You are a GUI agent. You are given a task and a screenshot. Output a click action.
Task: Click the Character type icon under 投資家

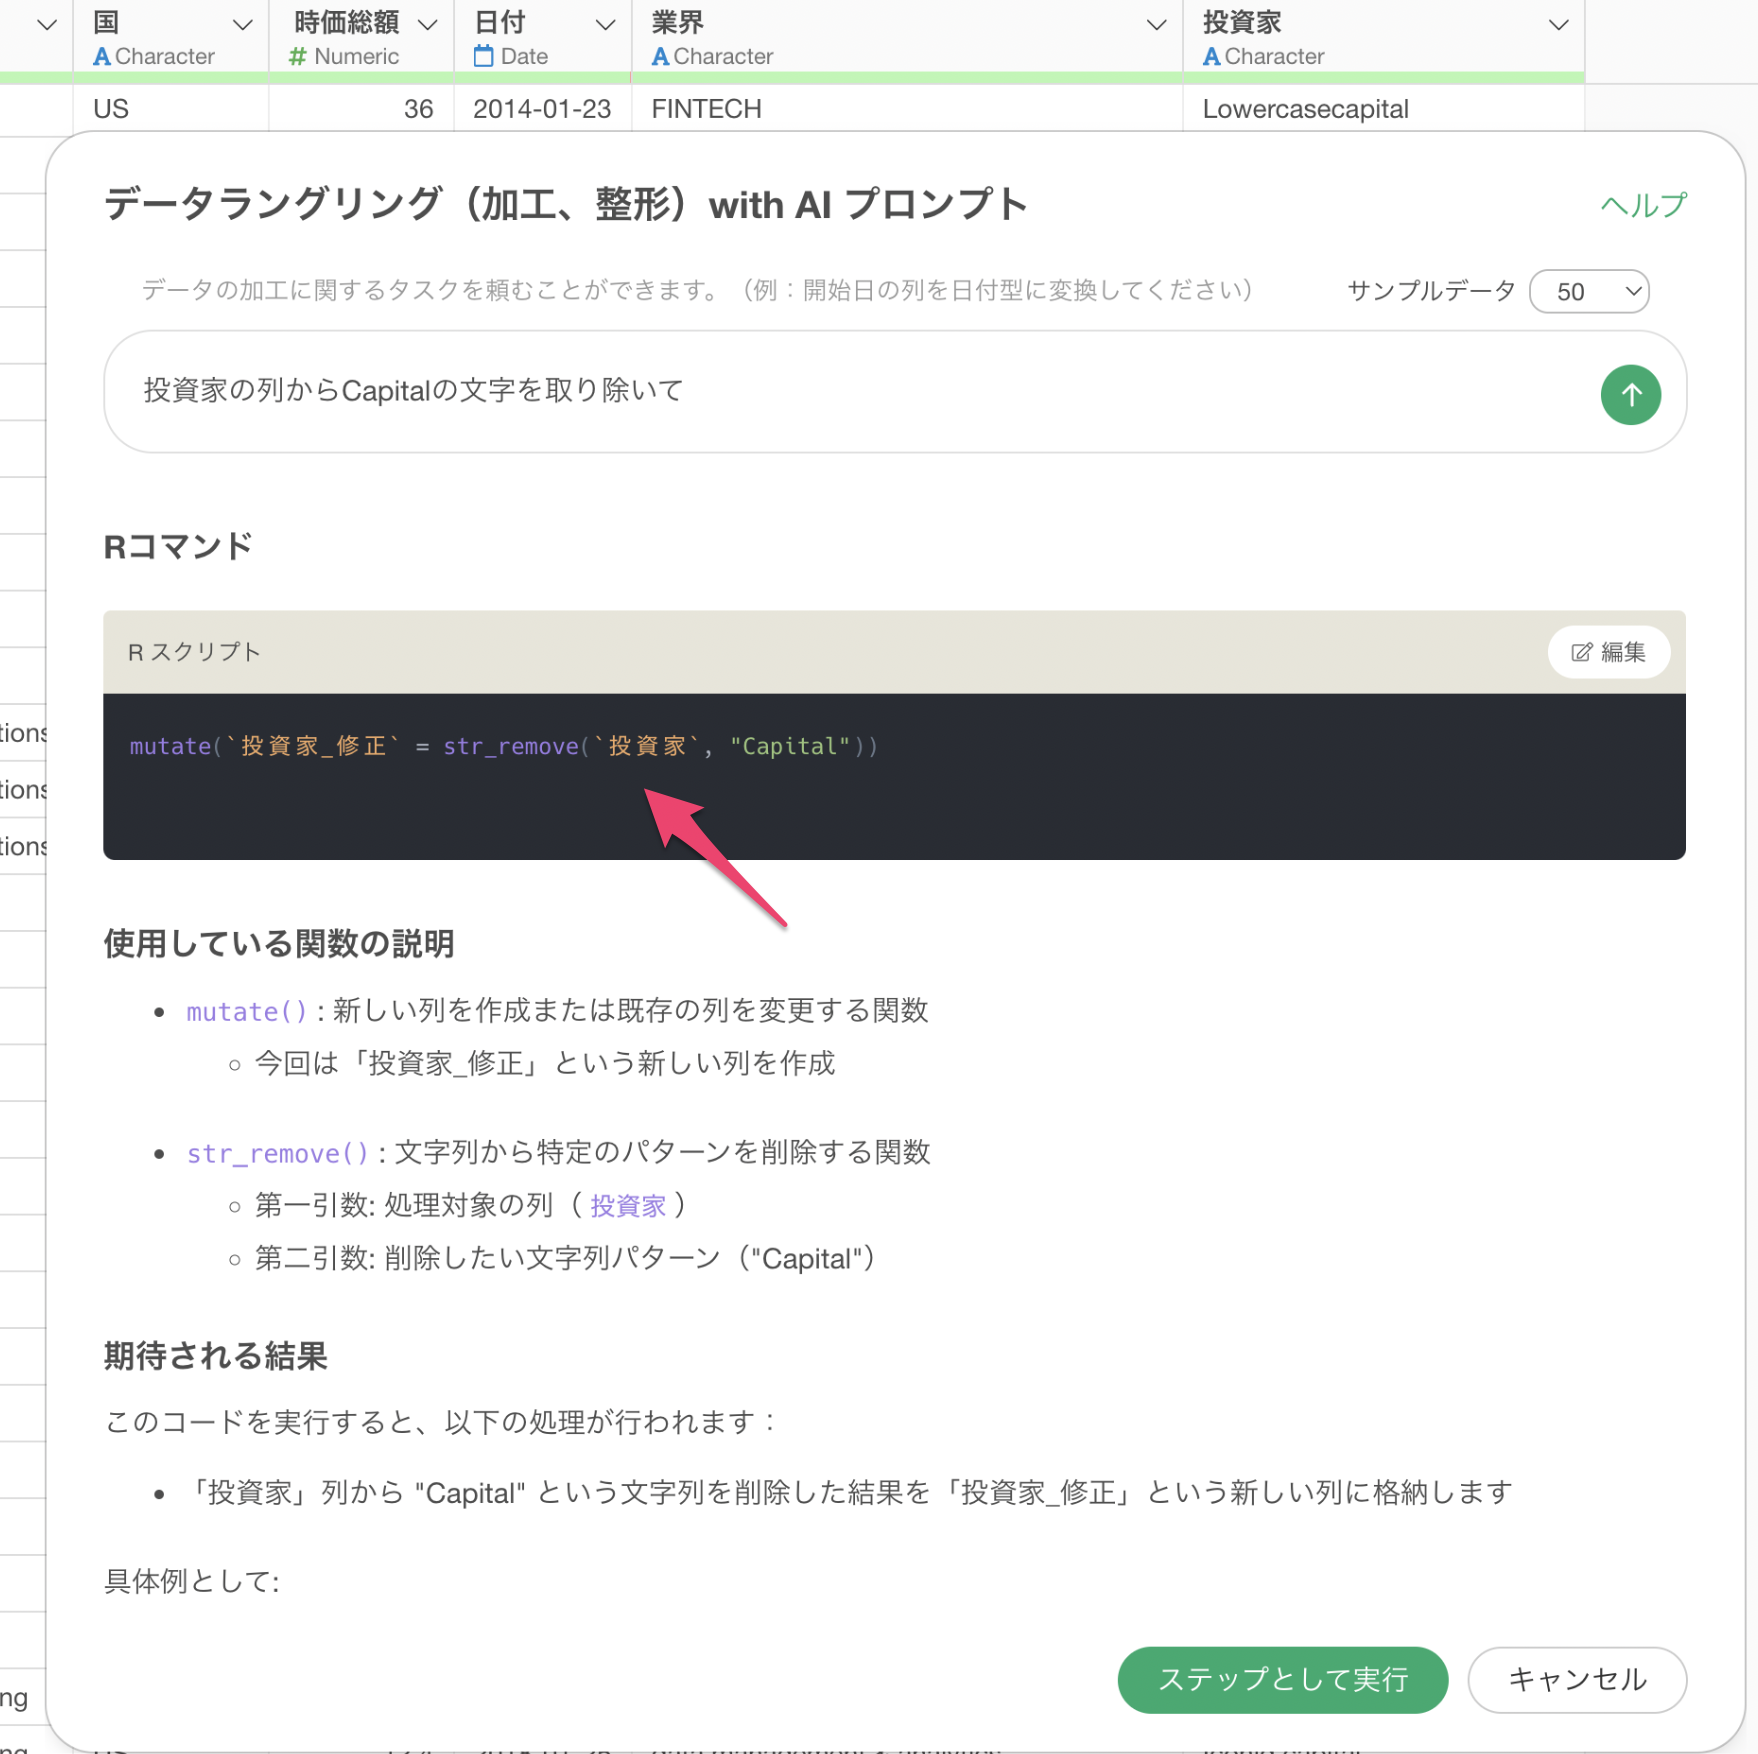(x=1212, y=57)
